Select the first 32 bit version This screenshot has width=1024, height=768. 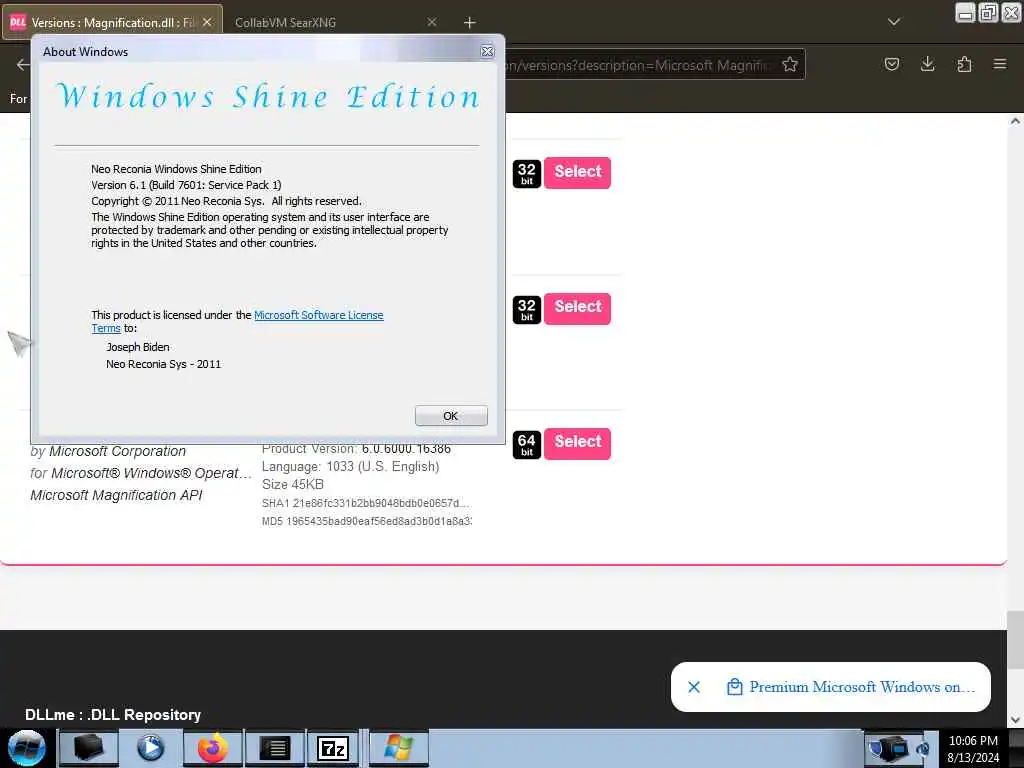pos(577,172)
